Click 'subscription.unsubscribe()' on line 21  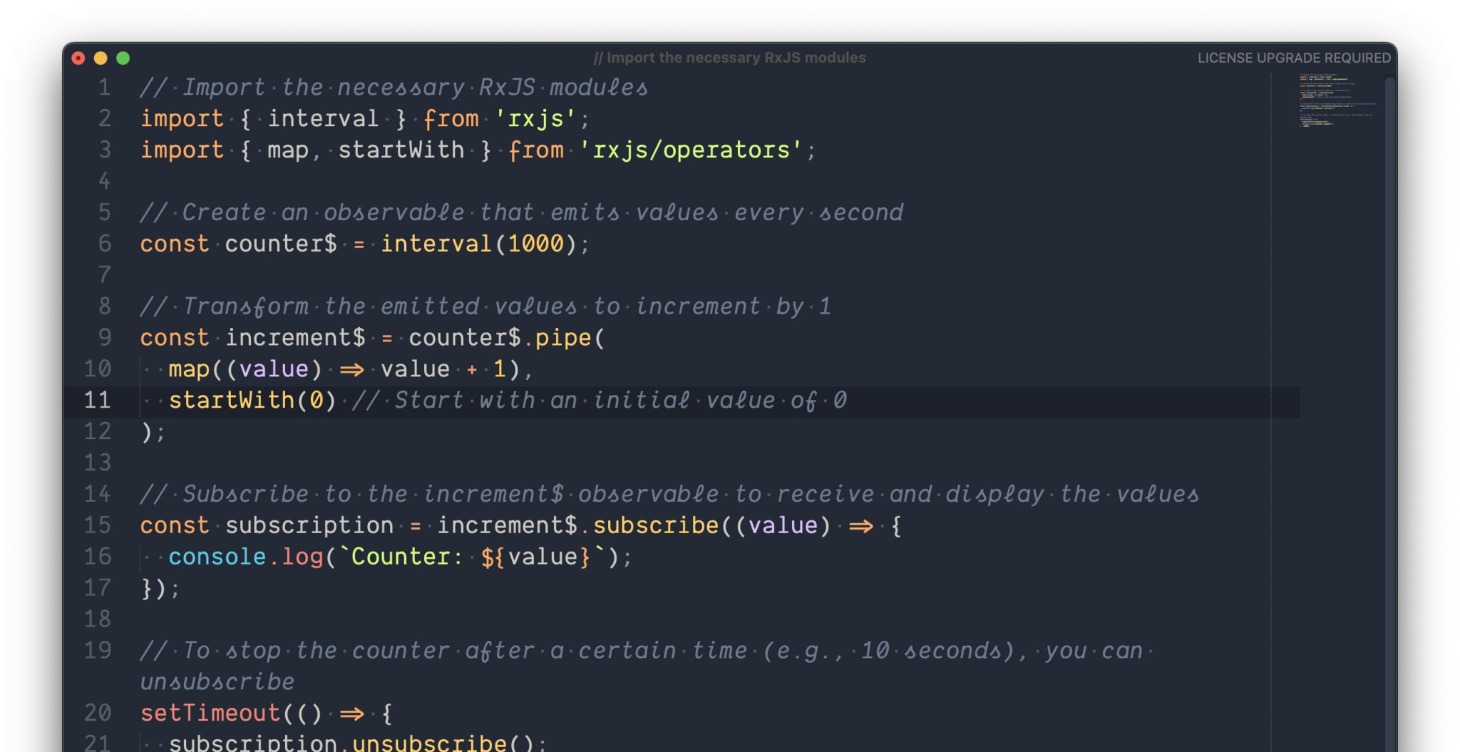point(360,744)
